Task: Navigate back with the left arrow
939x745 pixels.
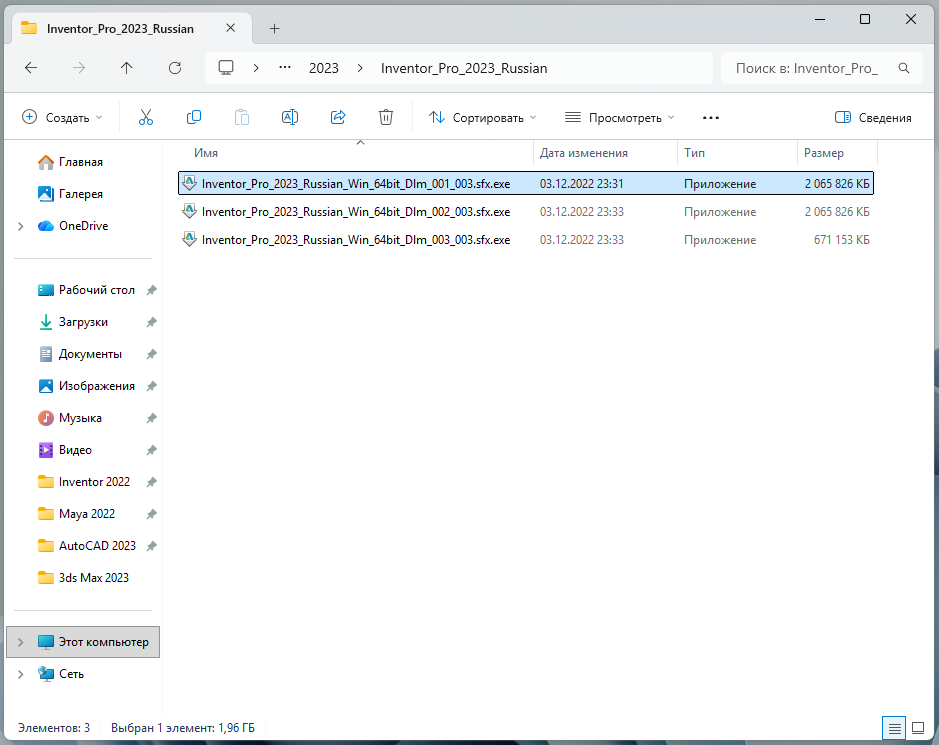Action: click(x=31, y=68)
